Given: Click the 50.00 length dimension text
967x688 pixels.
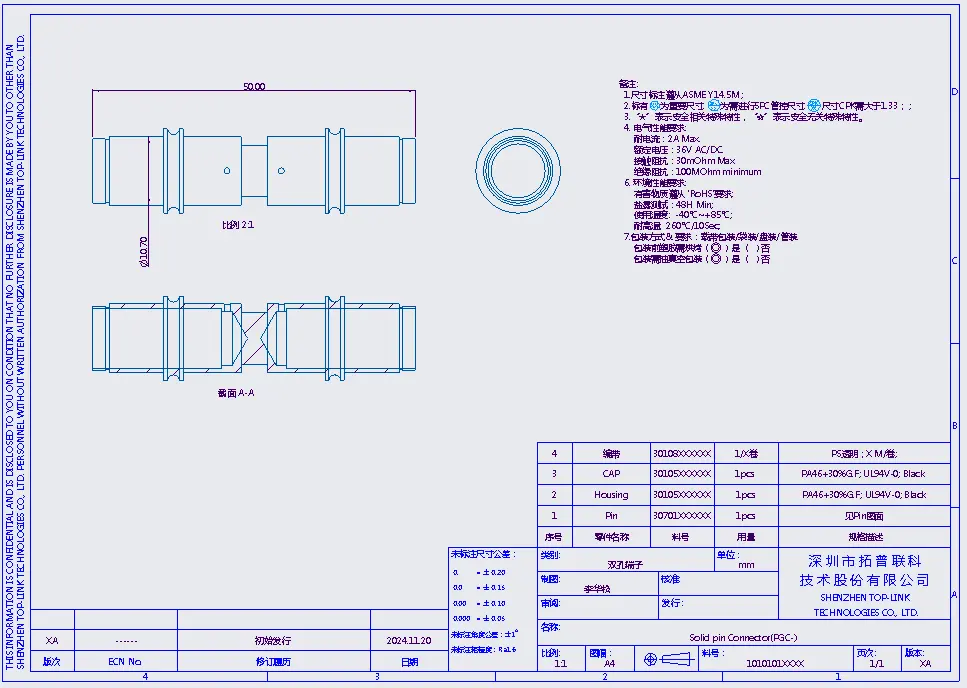Looking at the screenshot, I should 254,87.
